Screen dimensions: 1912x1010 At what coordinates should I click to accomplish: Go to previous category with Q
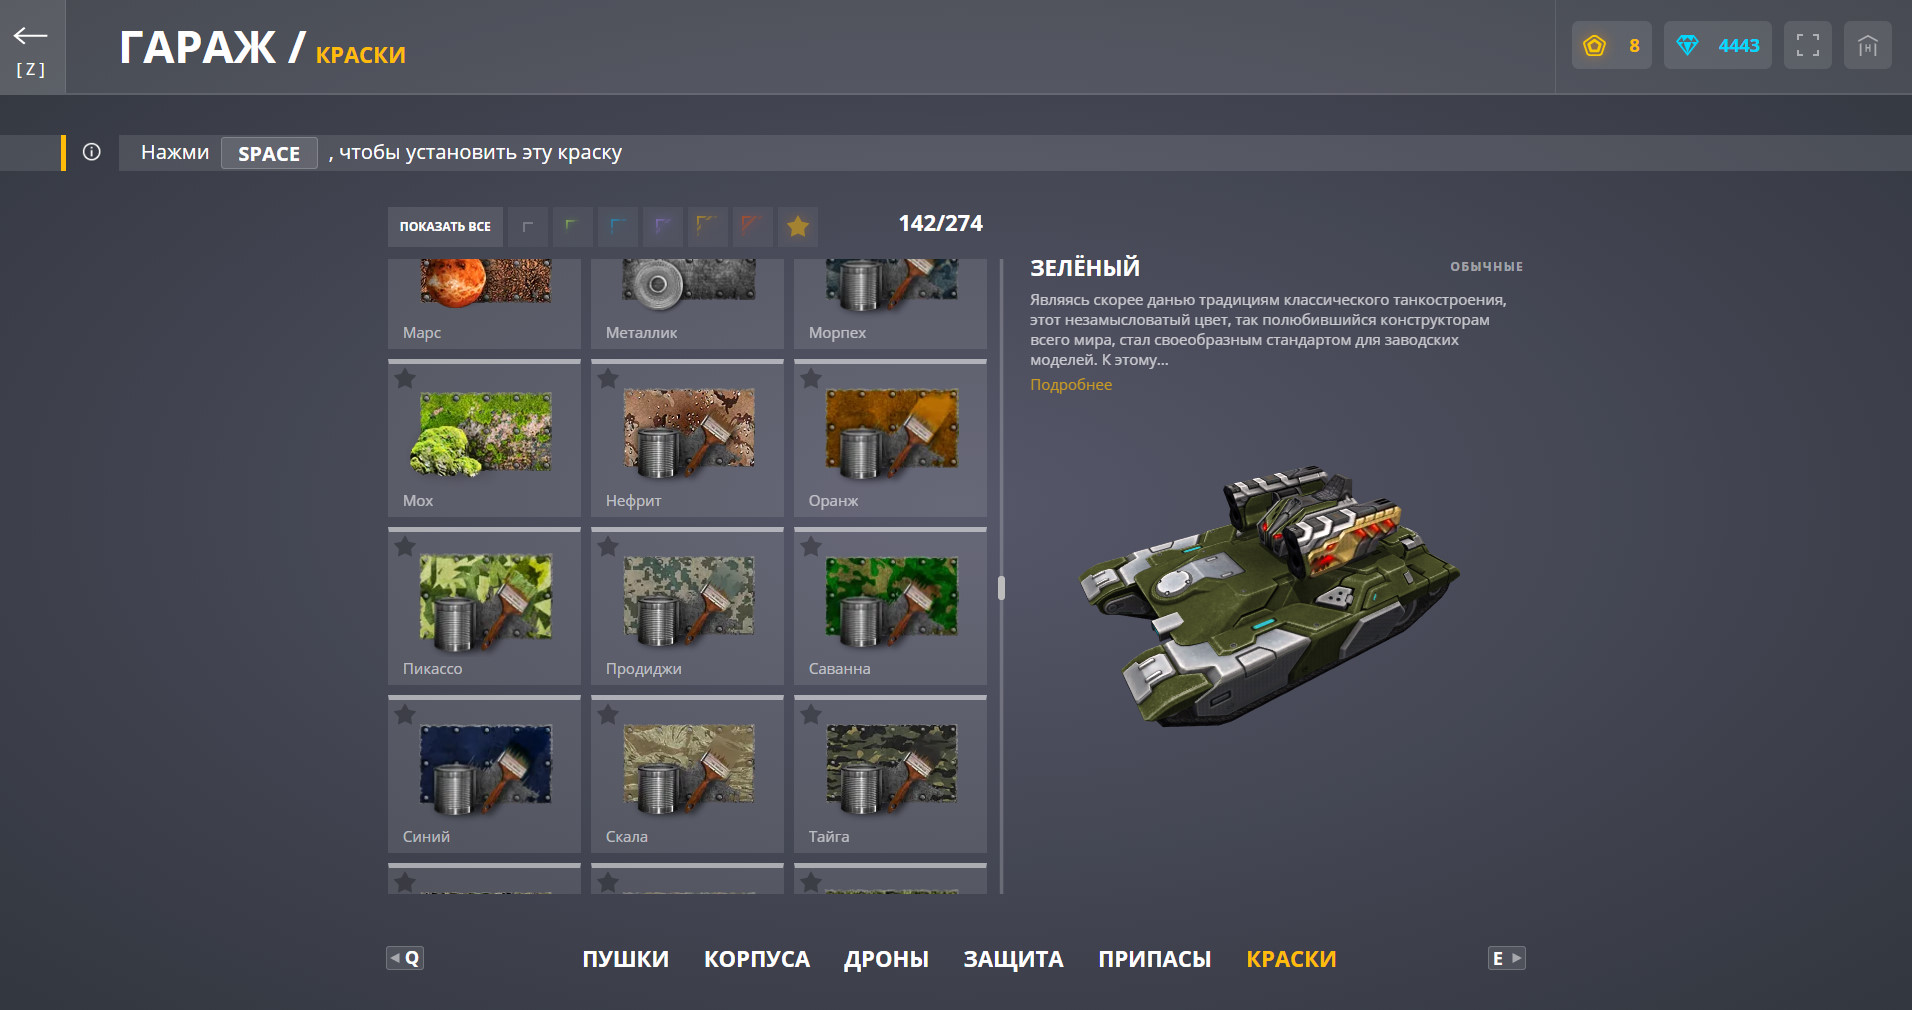click(405, 958)
